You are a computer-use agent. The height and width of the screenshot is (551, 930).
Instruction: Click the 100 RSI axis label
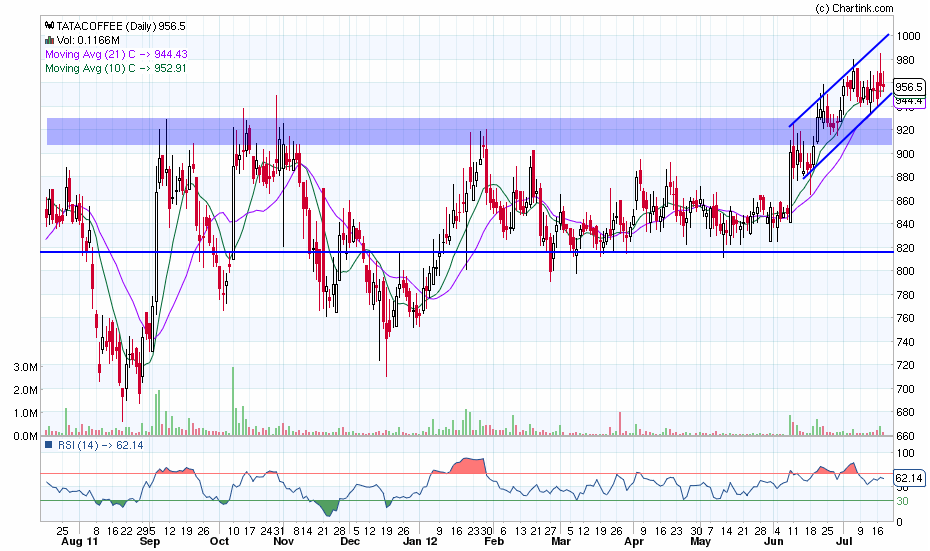pos(905,454)
